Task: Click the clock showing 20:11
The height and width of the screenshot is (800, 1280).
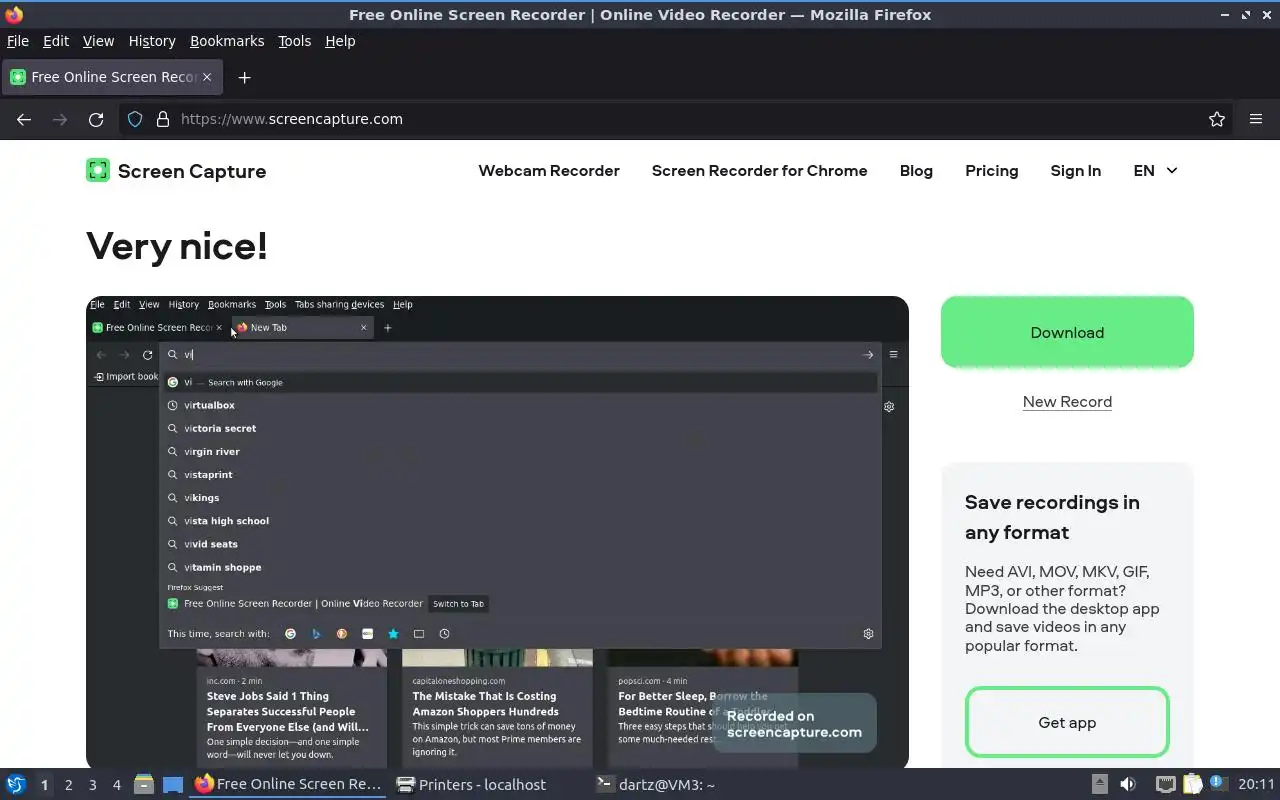Action: (x=1256, y=785)
